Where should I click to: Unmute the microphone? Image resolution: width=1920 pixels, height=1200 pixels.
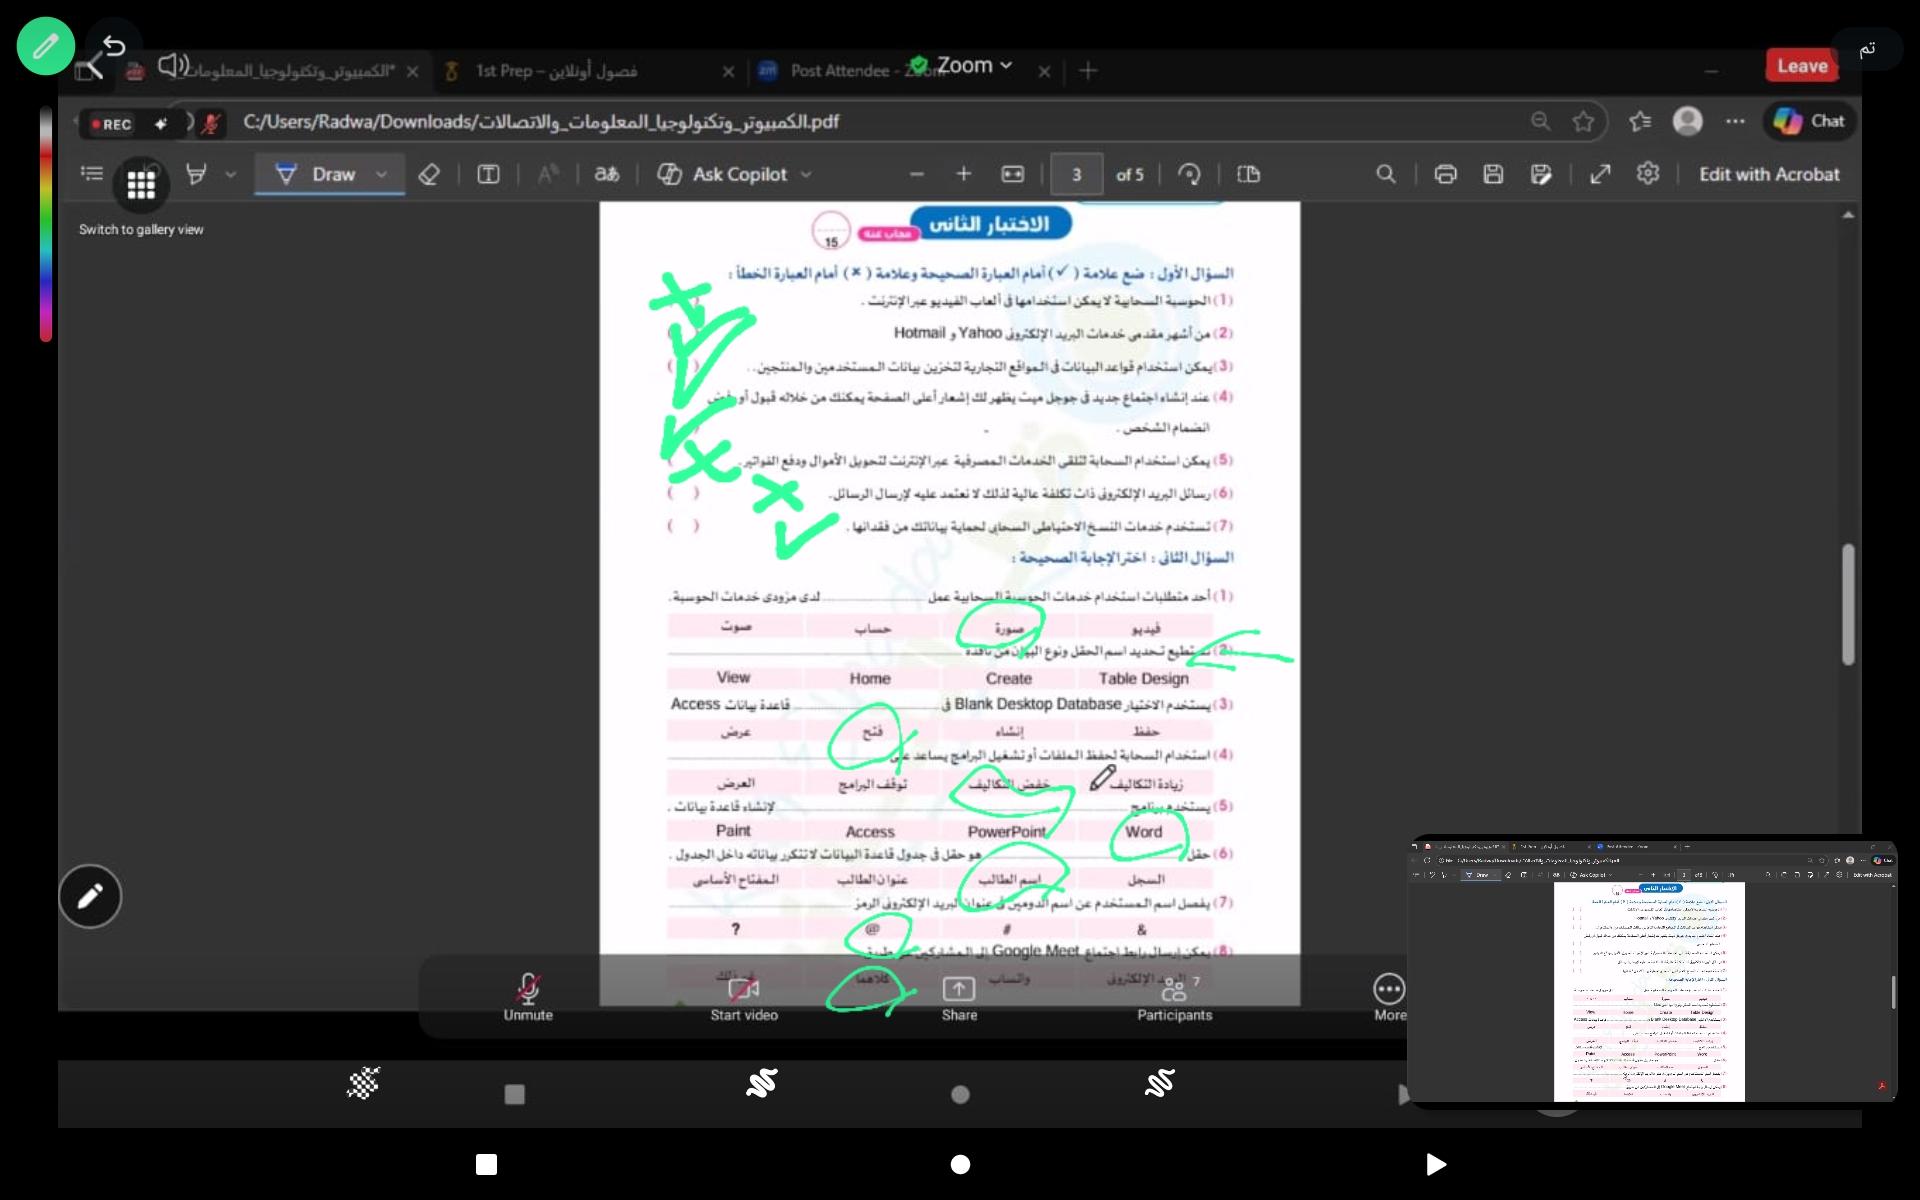click(528, 996)
